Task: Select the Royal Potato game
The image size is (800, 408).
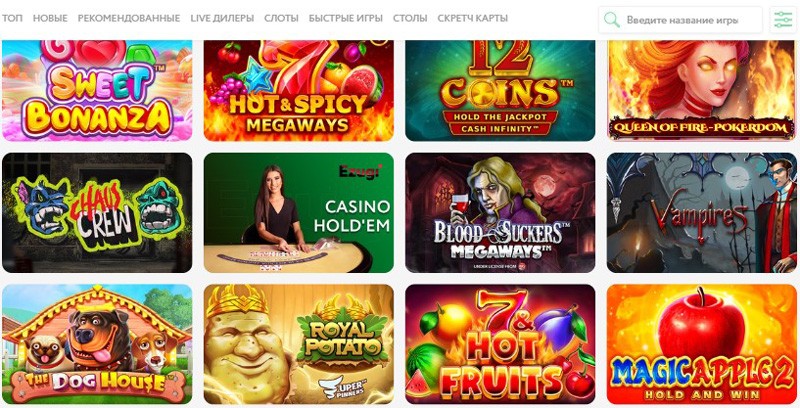Action: click(x=298, y=344)
